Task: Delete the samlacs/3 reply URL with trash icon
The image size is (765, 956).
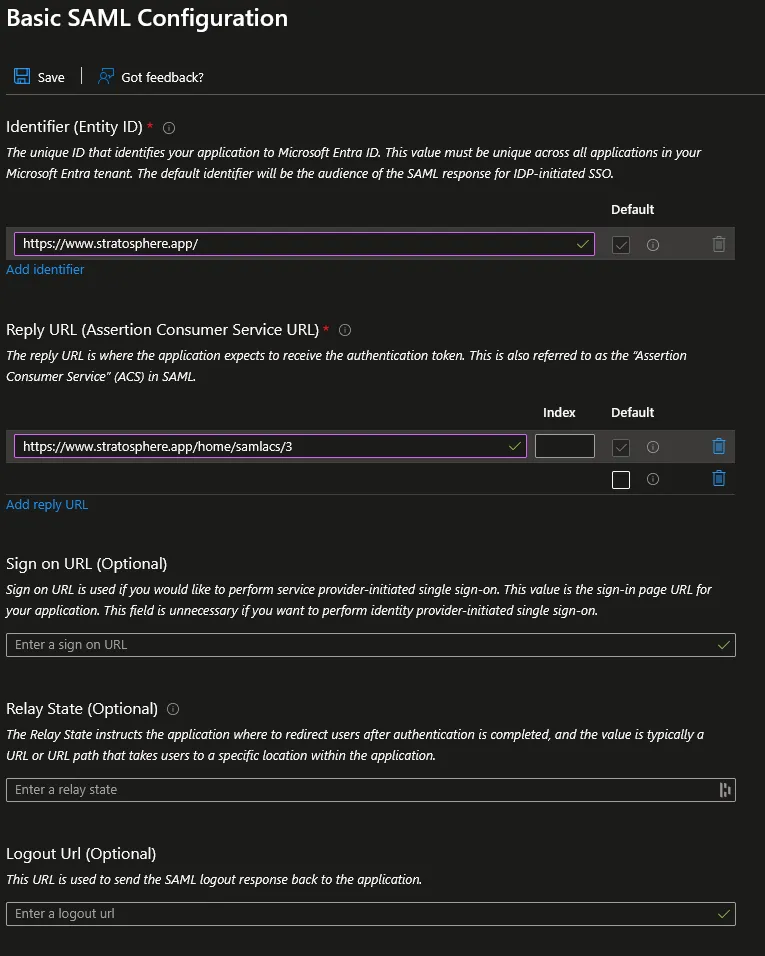Action: pos(719,447)
